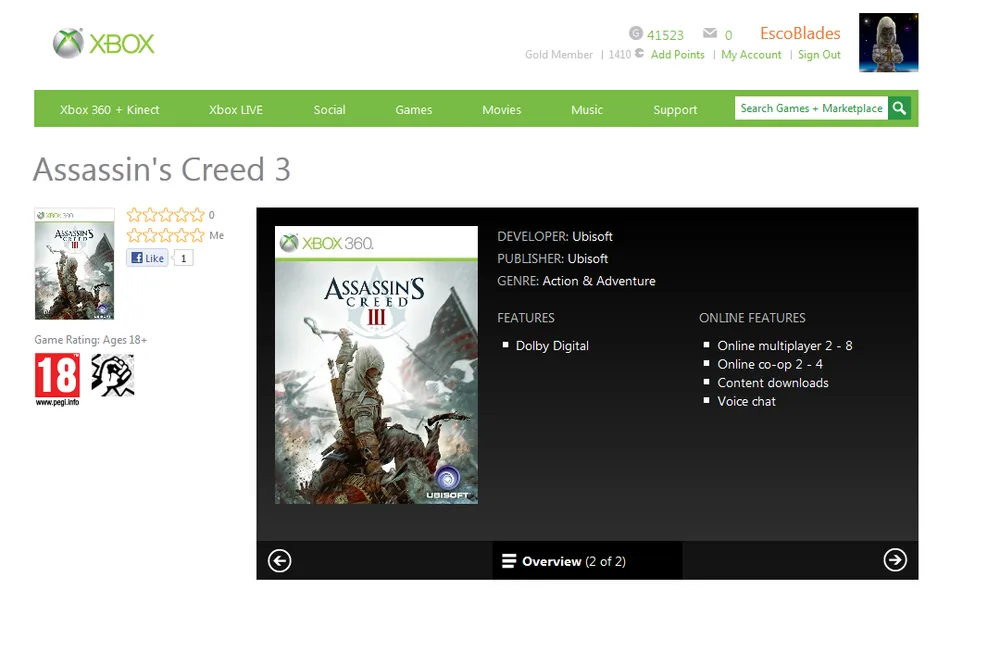Image resolution: width=1000 pixels, height=653 pixels.
Task: Click GENRE: Action & Adventure text
Action: pos(577,281)
